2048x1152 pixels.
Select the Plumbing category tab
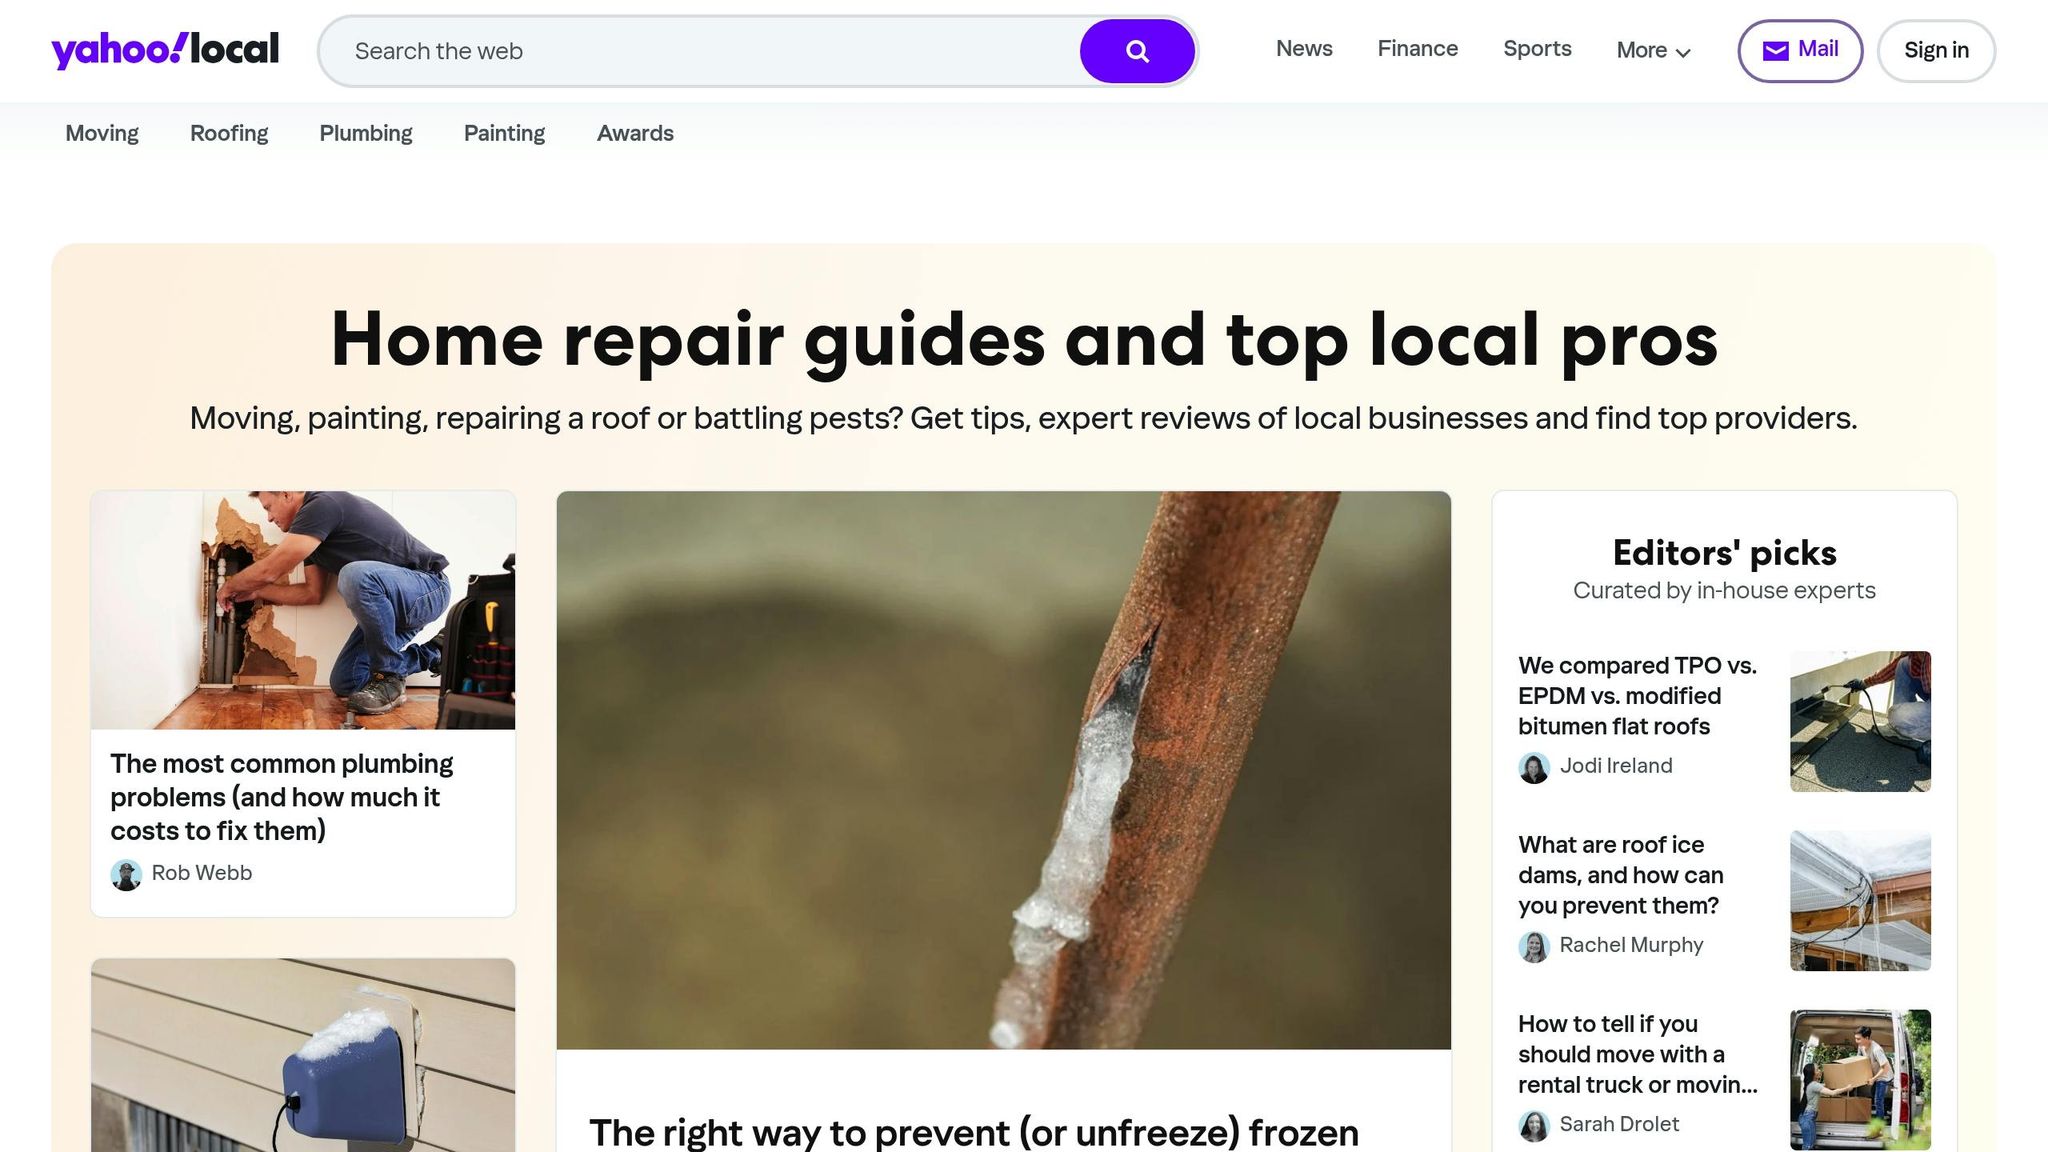(366, 133)
